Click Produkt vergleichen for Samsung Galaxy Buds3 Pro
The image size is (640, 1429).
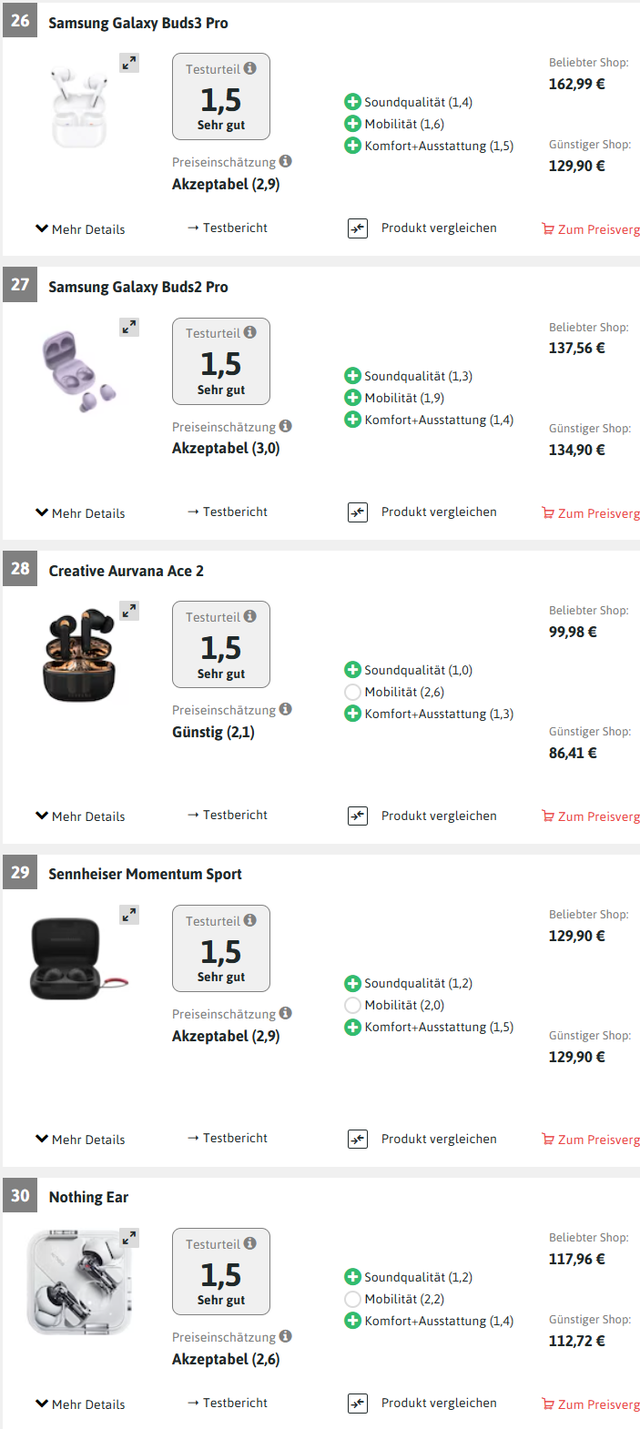(438, 228)
